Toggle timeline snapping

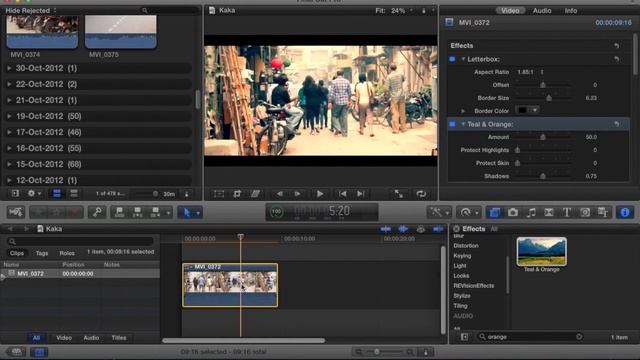[x=438, y=229]
